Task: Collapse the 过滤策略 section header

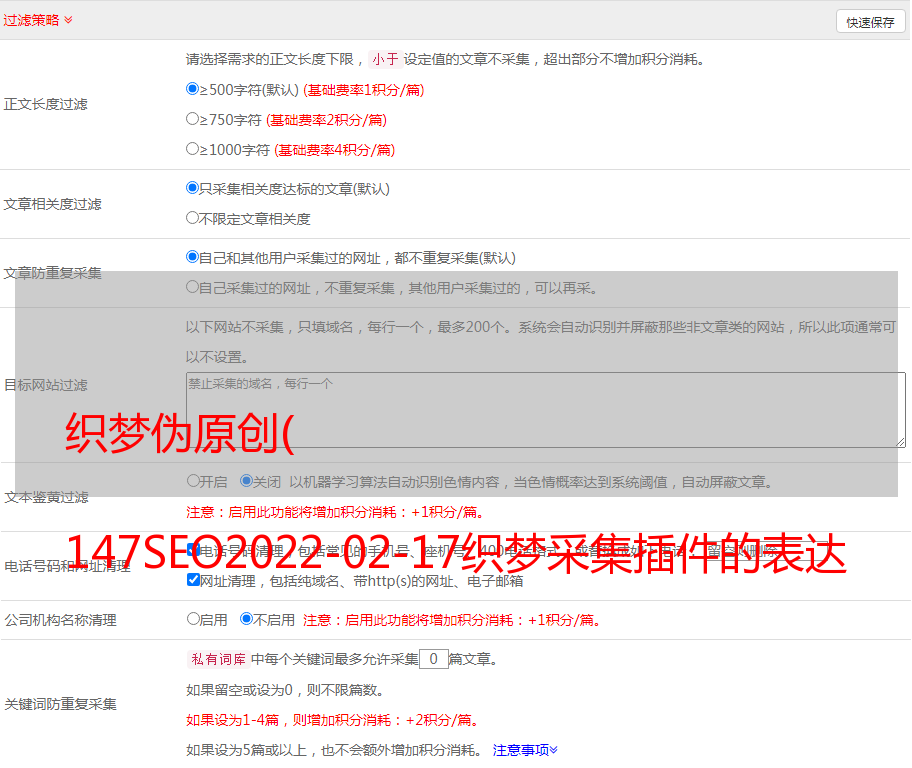Action: tap(38, 20)
